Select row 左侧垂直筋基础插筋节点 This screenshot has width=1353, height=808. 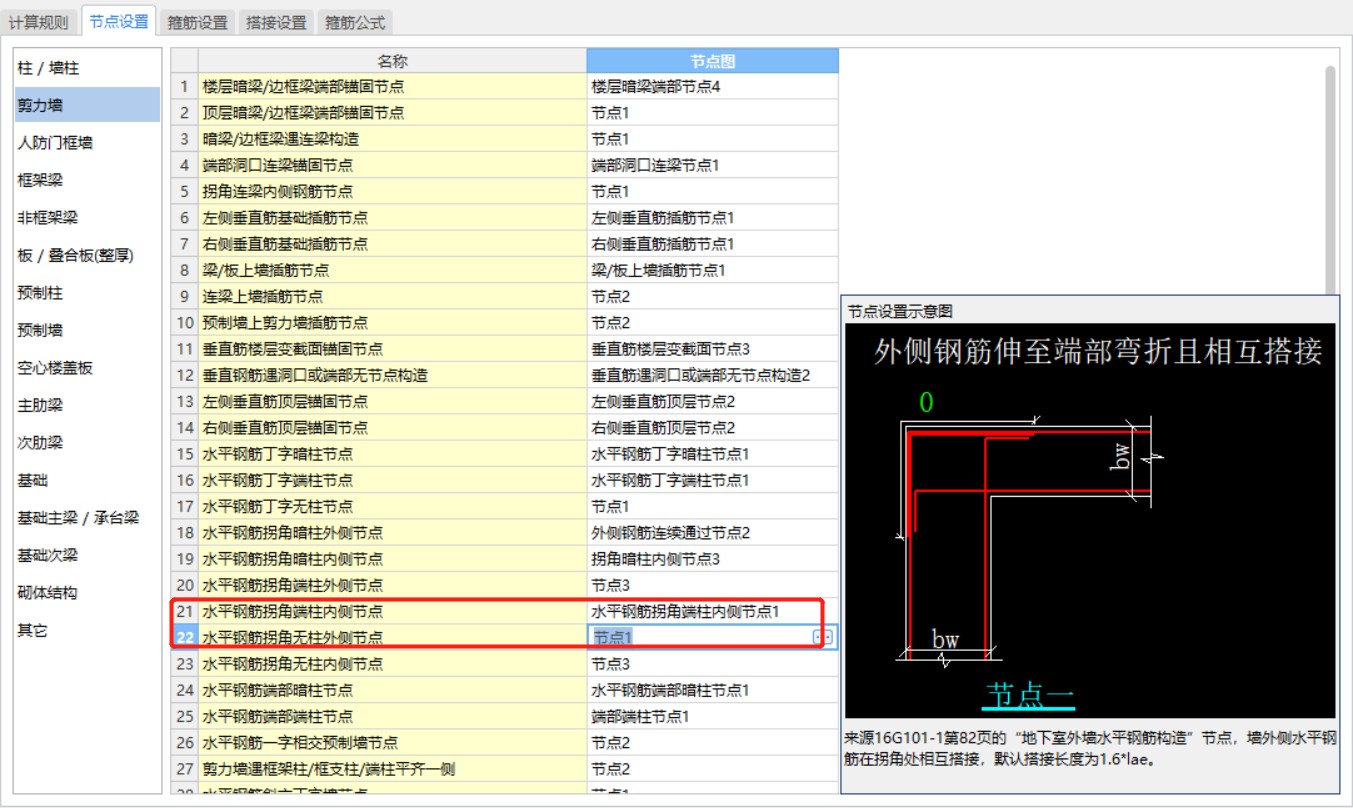[392, 217]
